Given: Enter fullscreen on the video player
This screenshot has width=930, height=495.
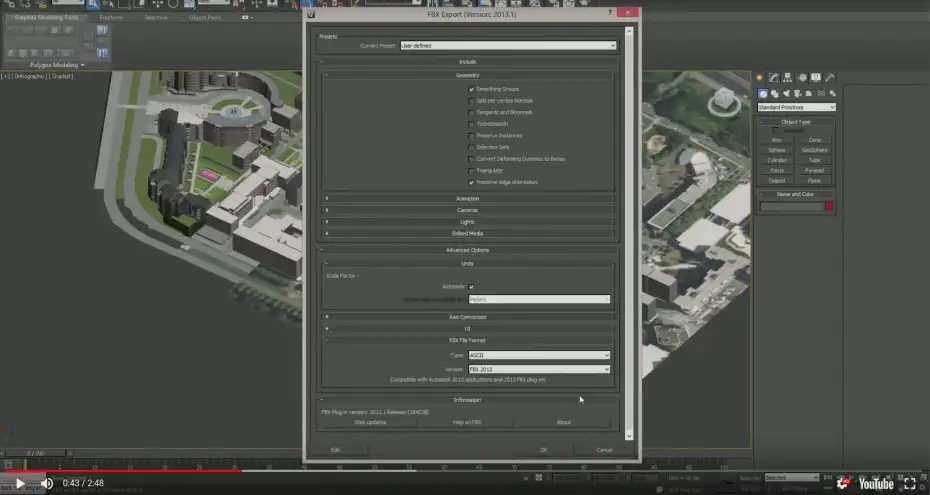Looking at the screenshot, I should point(910,484).
